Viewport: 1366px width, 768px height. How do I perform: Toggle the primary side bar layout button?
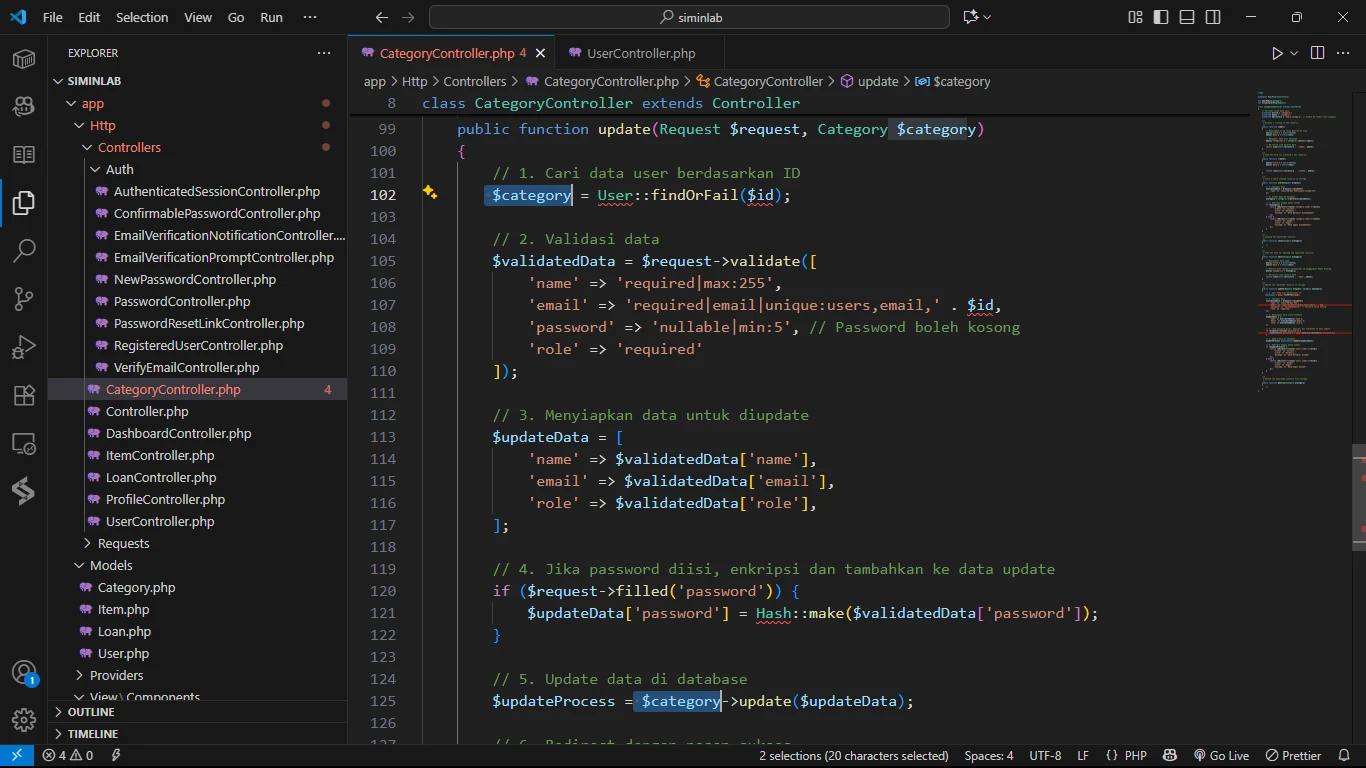click(1161, 17)
